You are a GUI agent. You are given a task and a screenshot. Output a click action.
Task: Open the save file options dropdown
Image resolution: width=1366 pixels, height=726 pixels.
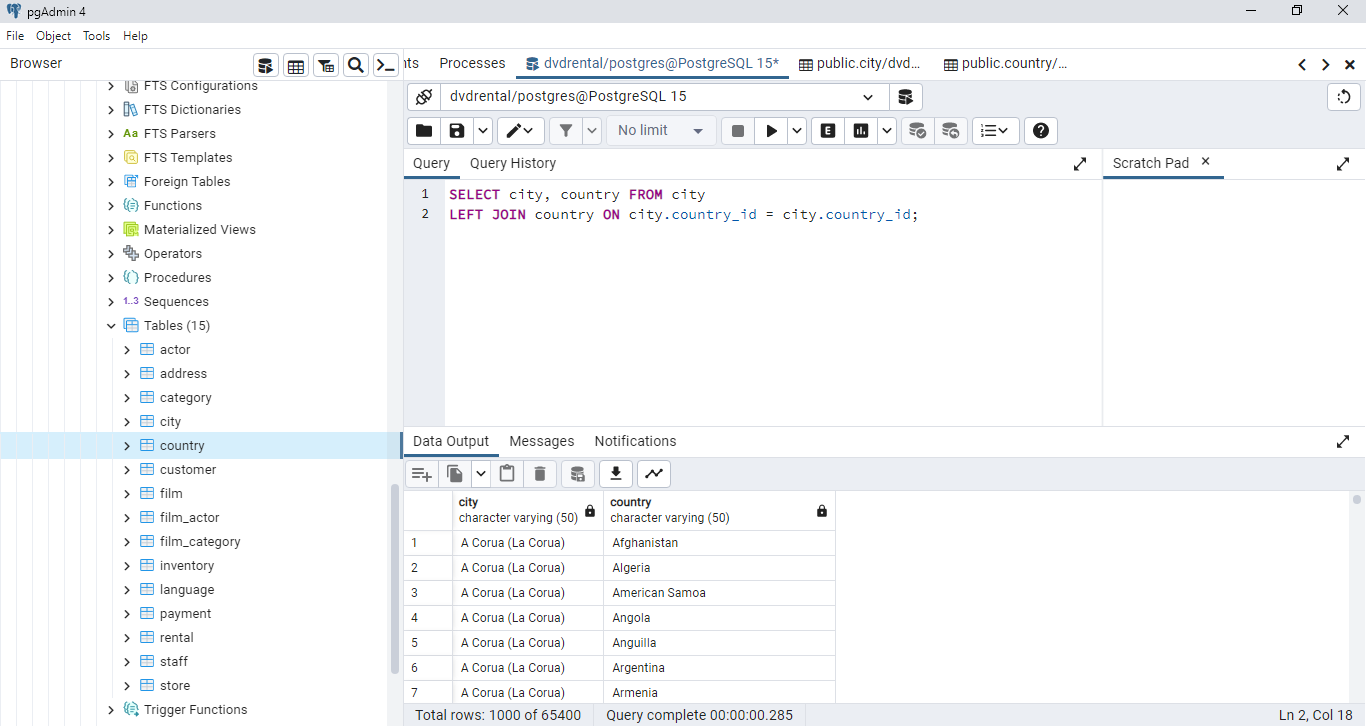482,131
